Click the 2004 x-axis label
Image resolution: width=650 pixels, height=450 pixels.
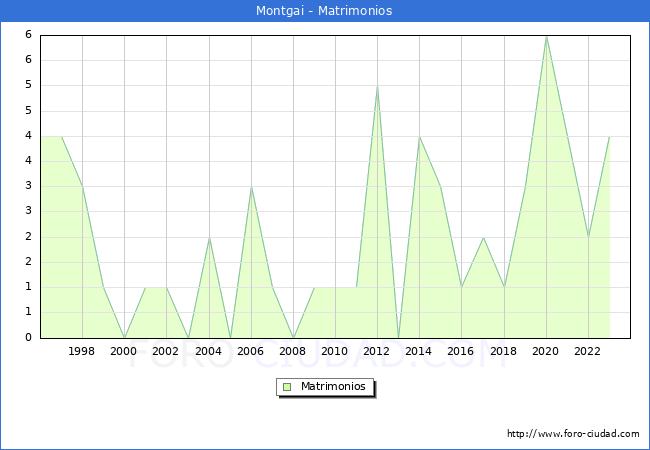[208, 351]
